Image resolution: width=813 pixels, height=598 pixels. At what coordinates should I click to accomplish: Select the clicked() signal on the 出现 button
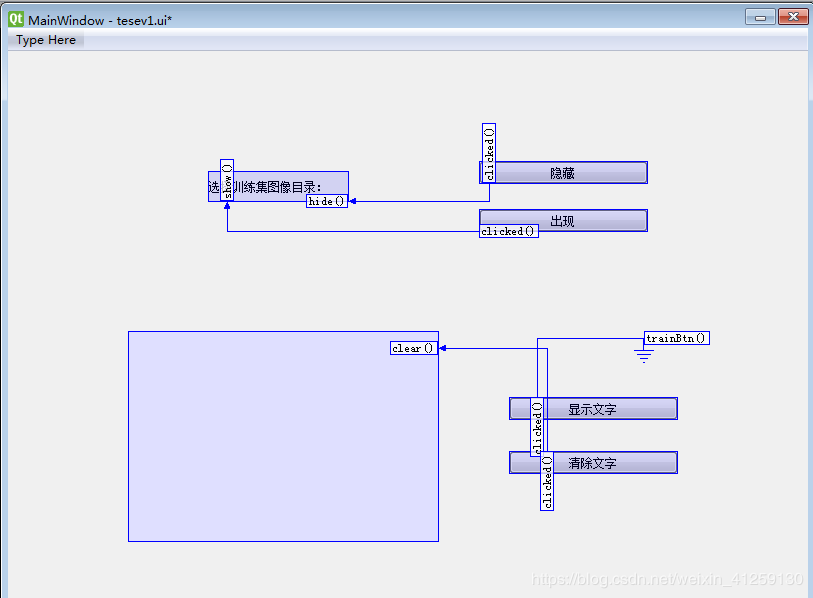click(x=508, y=230)
